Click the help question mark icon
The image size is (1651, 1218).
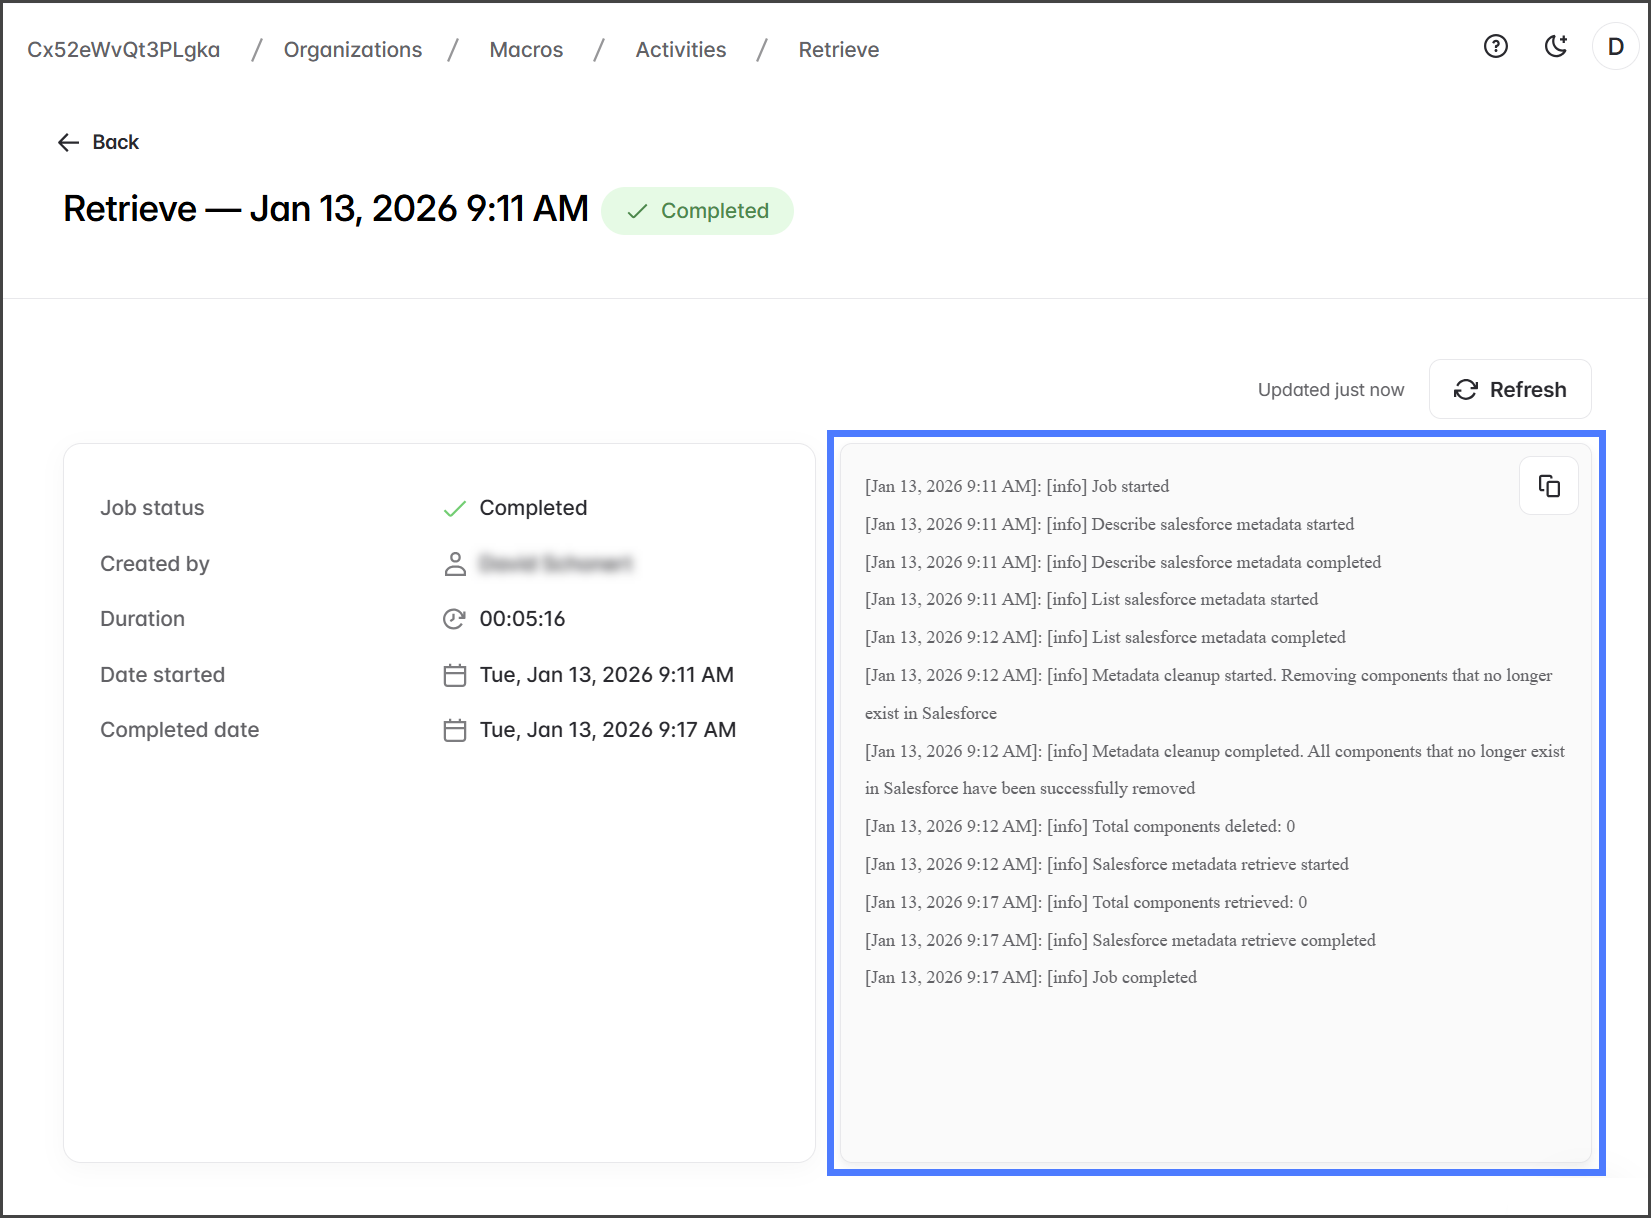(1495, 47)
